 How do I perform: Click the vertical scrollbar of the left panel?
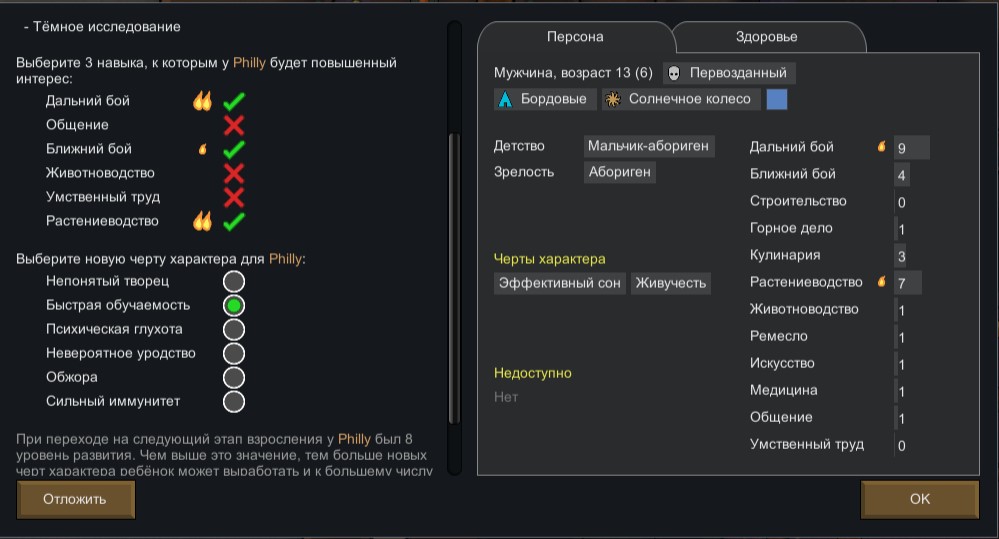[x=454, y=278]
